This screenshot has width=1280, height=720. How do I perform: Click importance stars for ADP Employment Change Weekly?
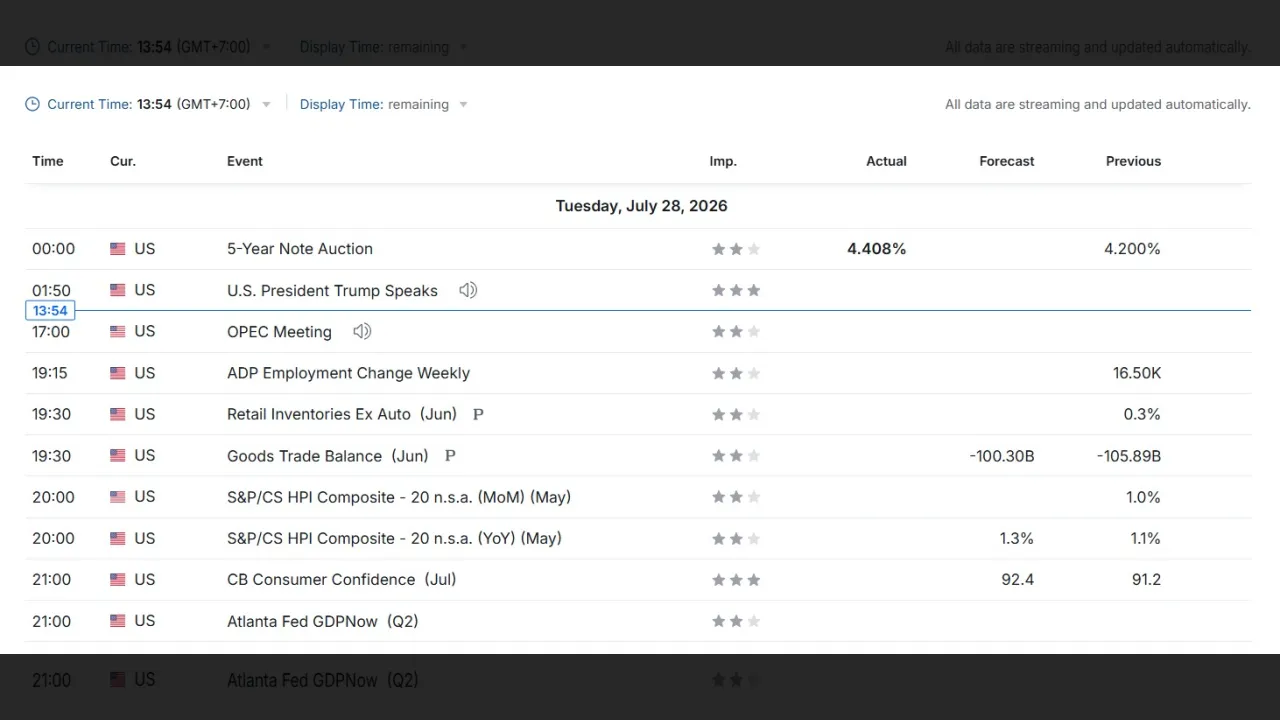pos(736,373)
